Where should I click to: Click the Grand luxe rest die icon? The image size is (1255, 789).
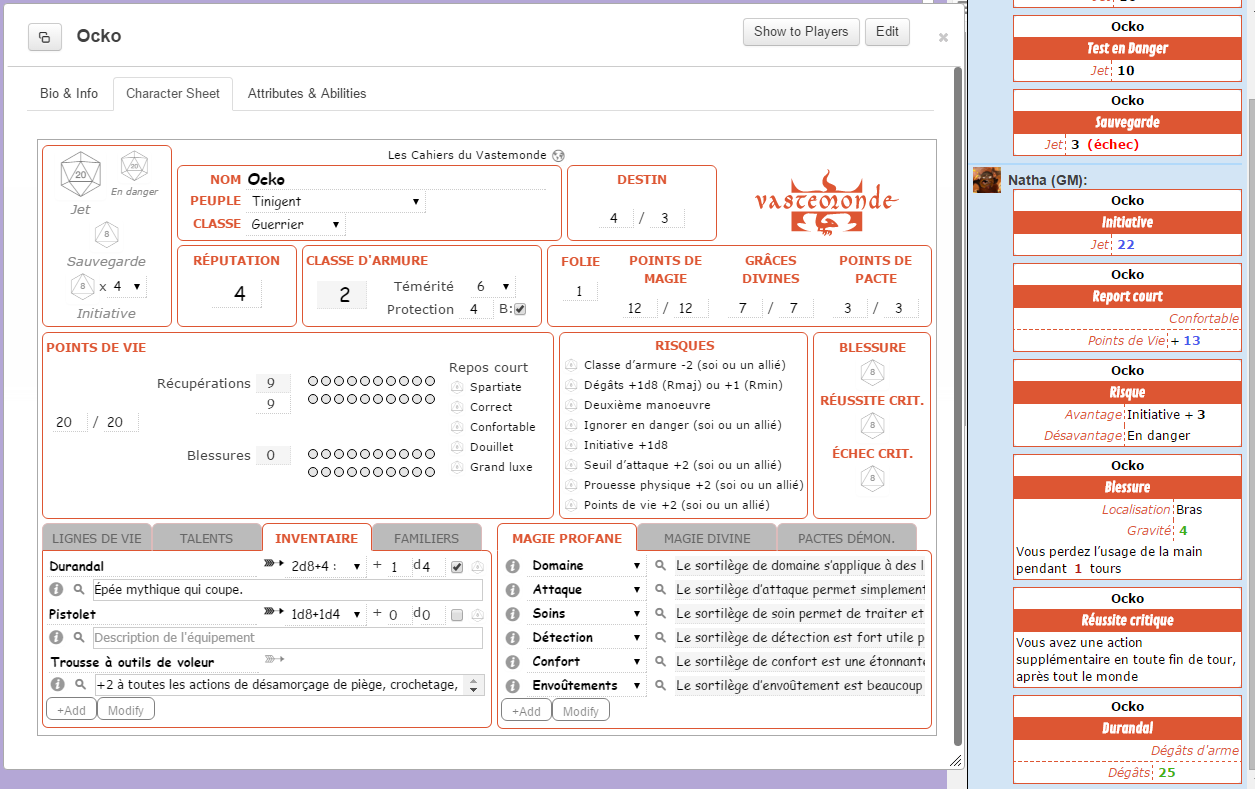coord(457,467)
